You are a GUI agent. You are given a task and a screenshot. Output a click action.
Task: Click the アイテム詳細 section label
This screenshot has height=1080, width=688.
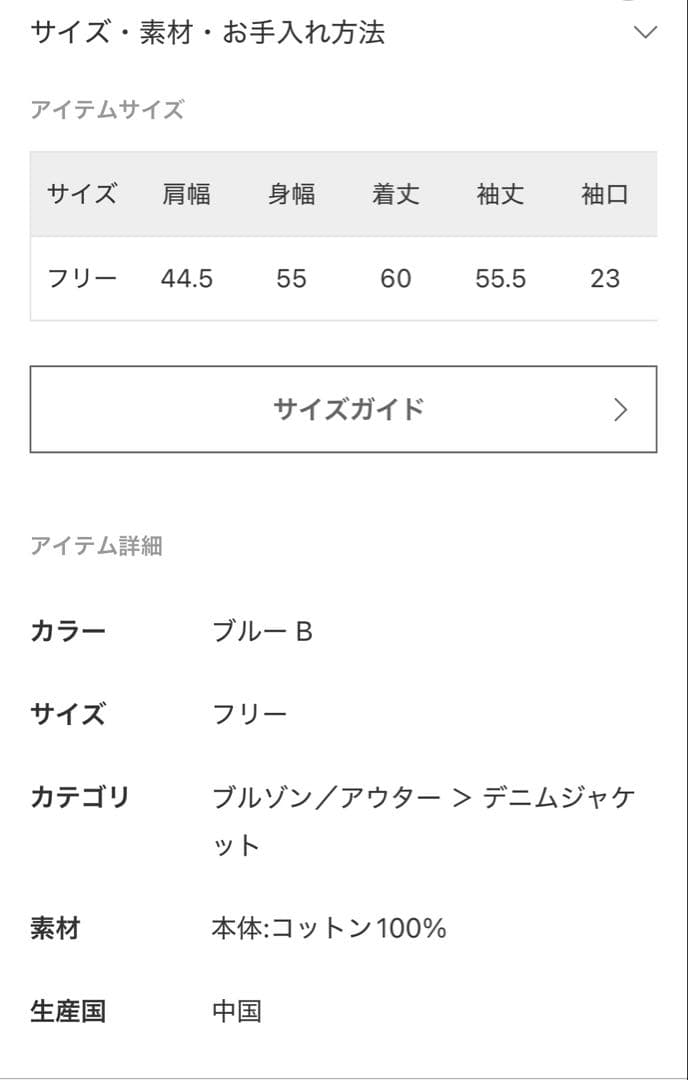[x=96, y=546]
